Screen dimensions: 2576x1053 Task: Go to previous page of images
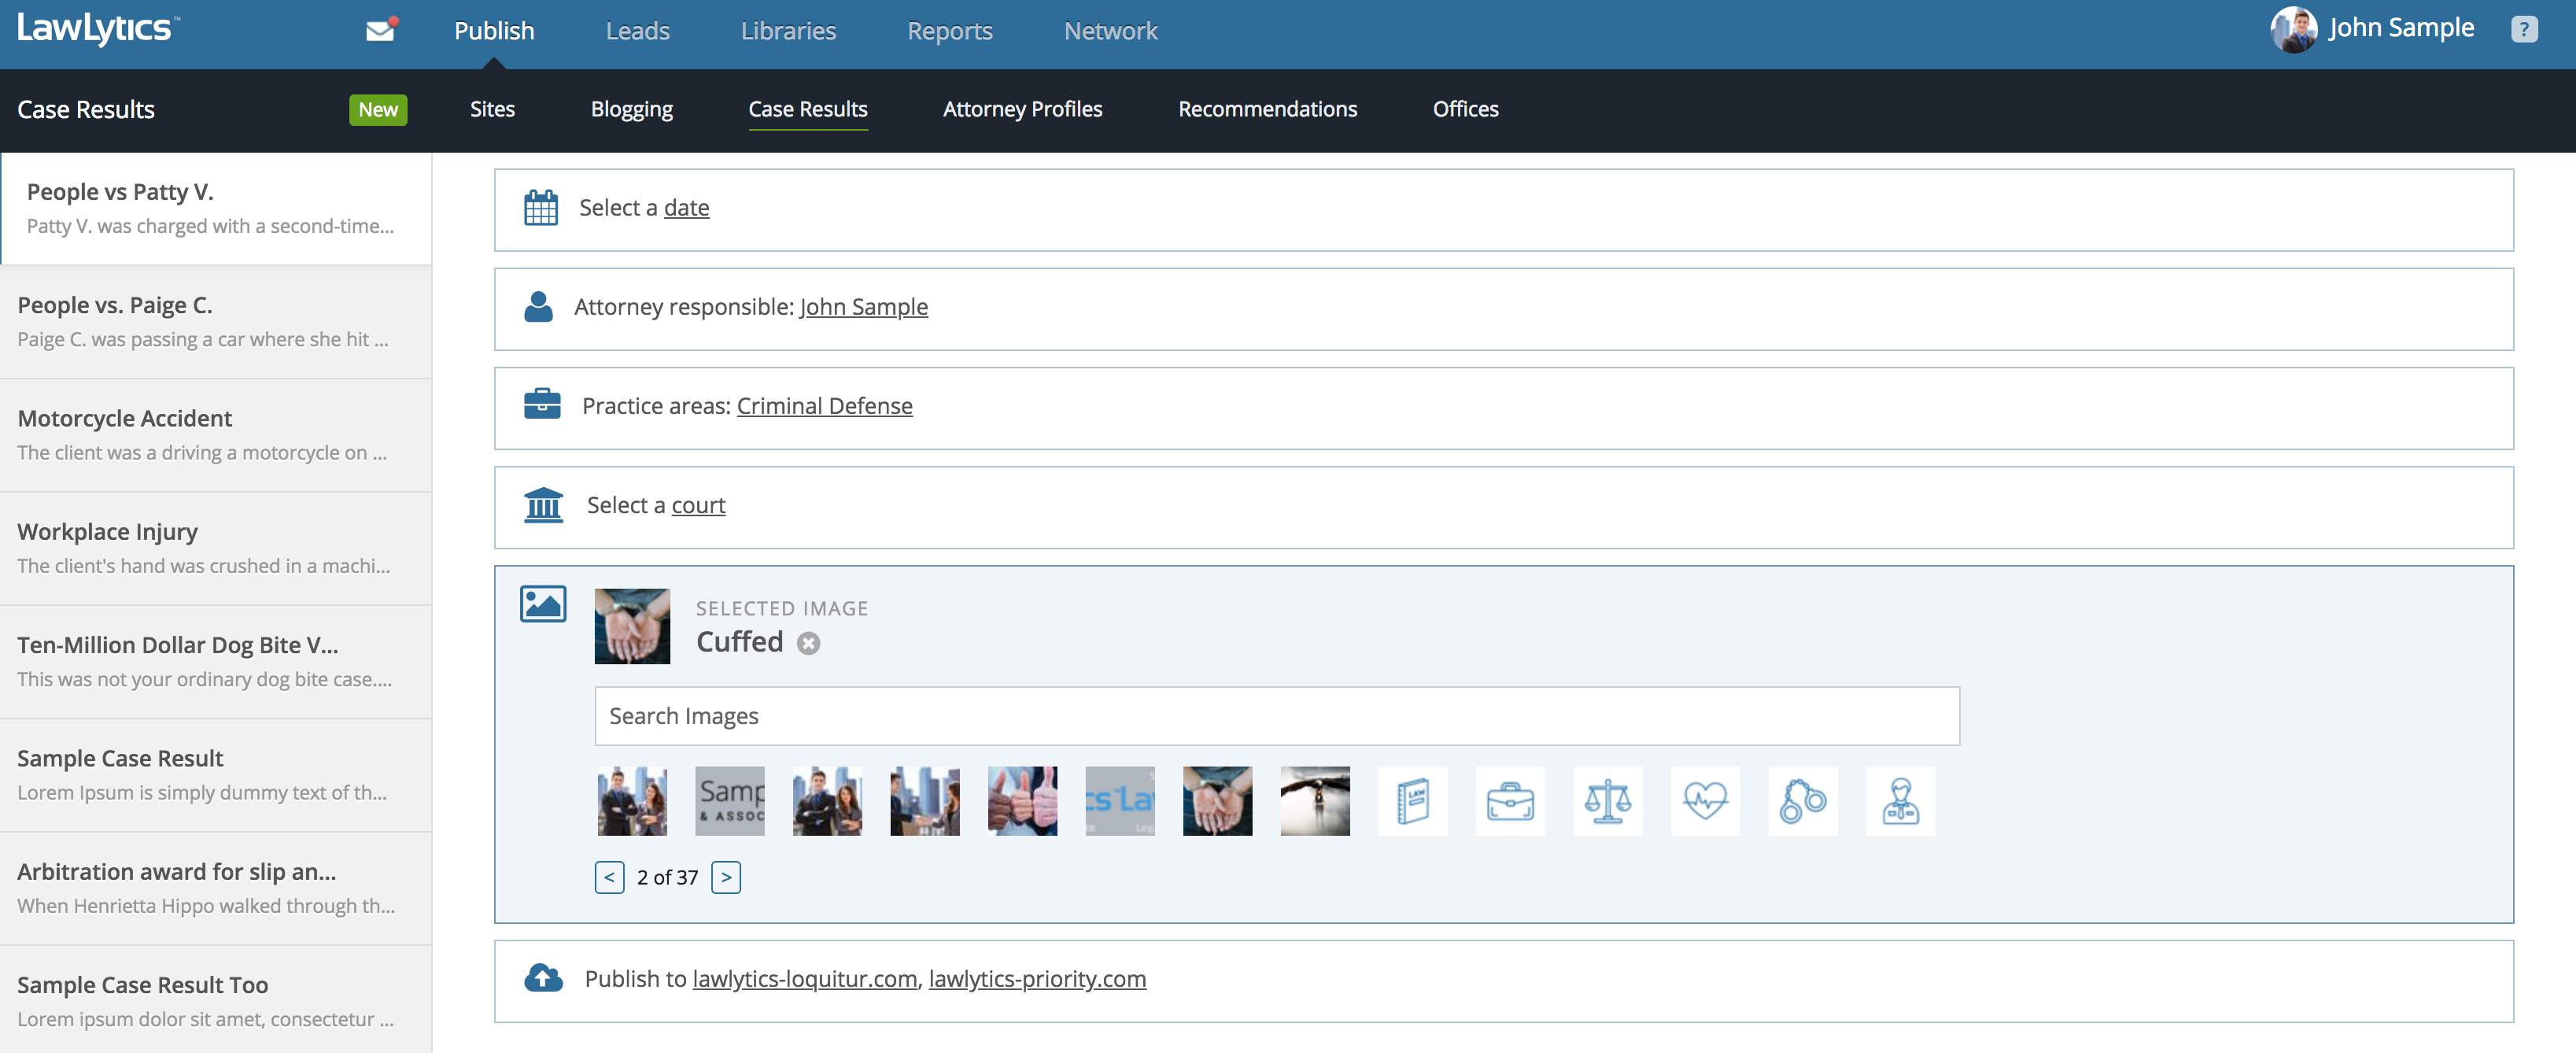coord(609,877)
